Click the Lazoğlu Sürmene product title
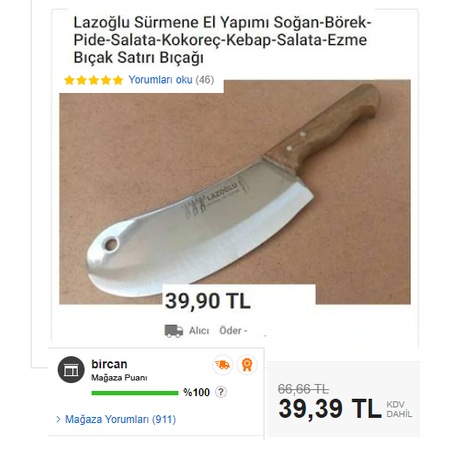Viewport: 450px width, 450px height. [x=222, y=40]
